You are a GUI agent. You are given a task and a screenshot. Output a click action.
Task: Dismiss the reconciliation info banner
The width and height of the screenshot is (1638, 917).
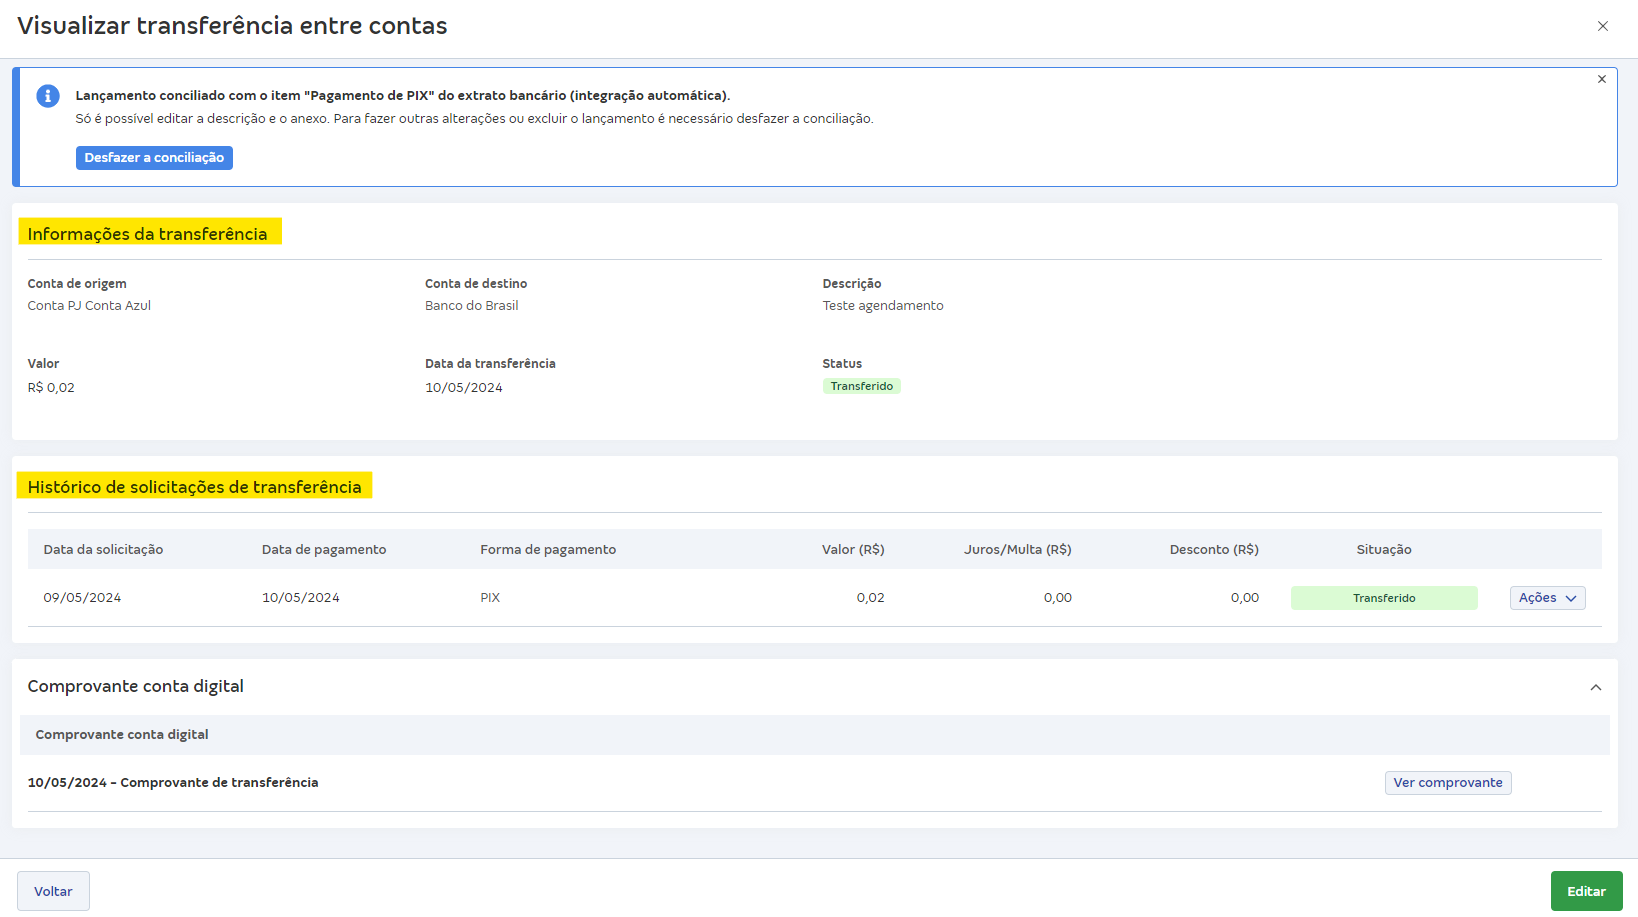coord(1601,79)
